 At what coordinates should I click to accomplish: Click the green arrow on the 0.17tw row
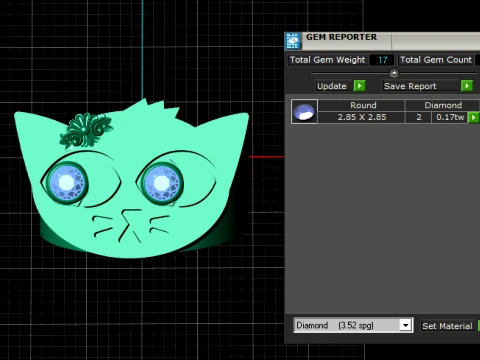click(x=474, y=117)
